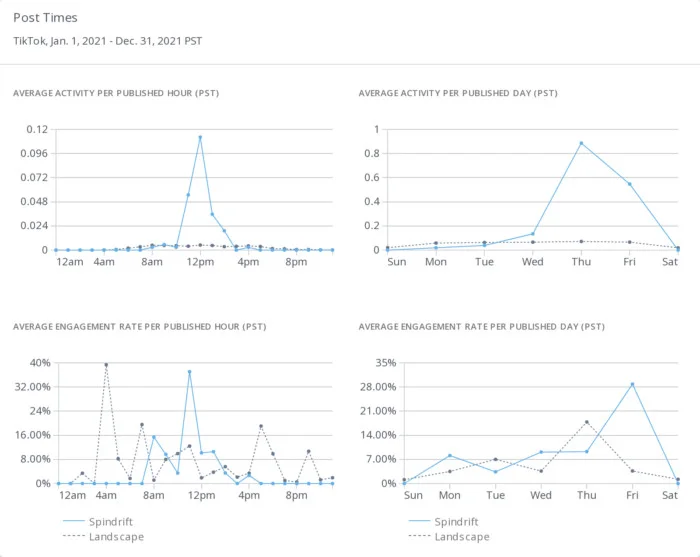Image resolution: width=700 pixels, height=557 pixels.
Task: Click Friday Spindrift peak in daily engagement chart
Action: pos(632,384)
